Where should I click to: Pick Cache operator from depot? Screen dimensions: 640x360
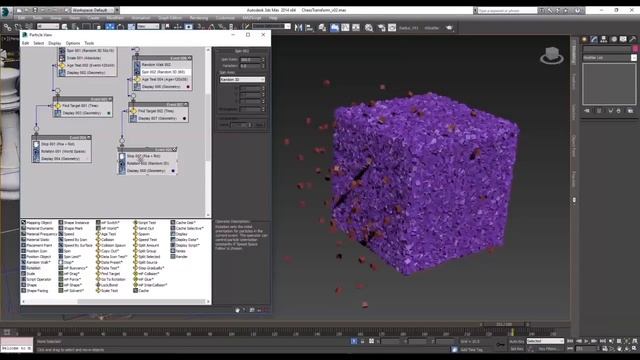tap(141, 291)
